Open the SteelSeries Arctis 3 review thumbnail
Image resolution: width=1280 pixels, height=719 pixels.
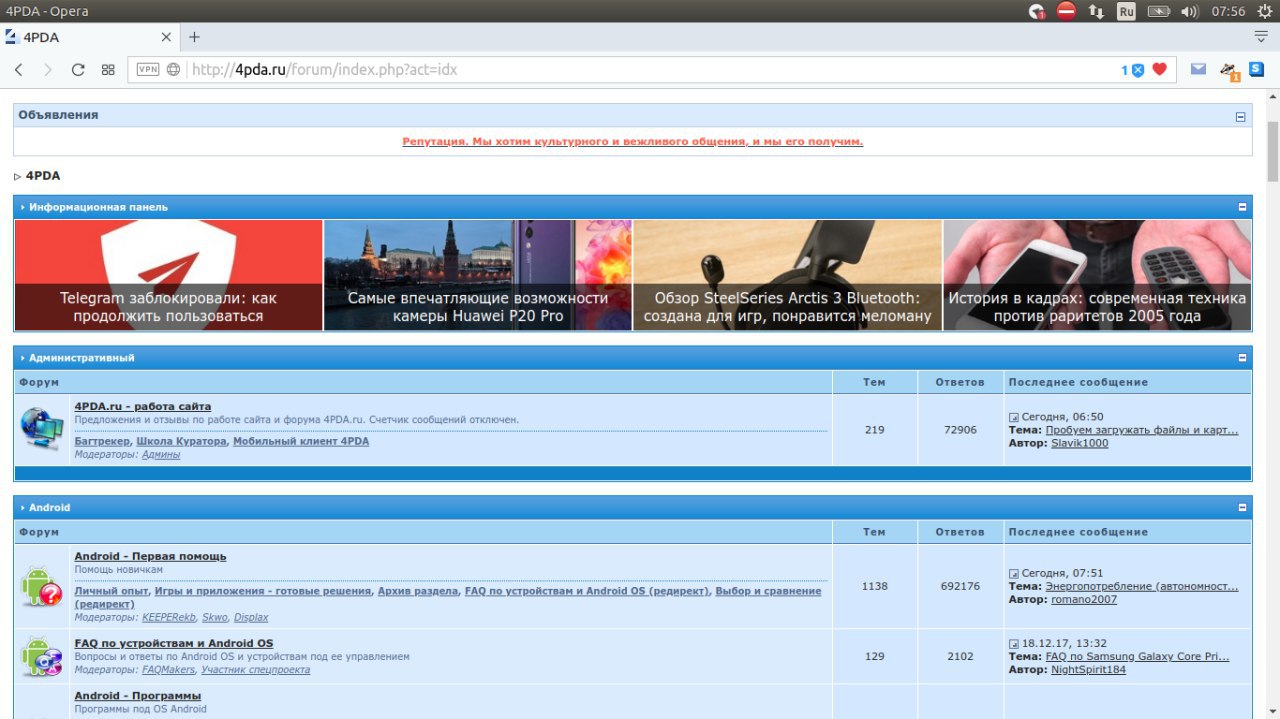pyautogui.click(x=788, y=275)
